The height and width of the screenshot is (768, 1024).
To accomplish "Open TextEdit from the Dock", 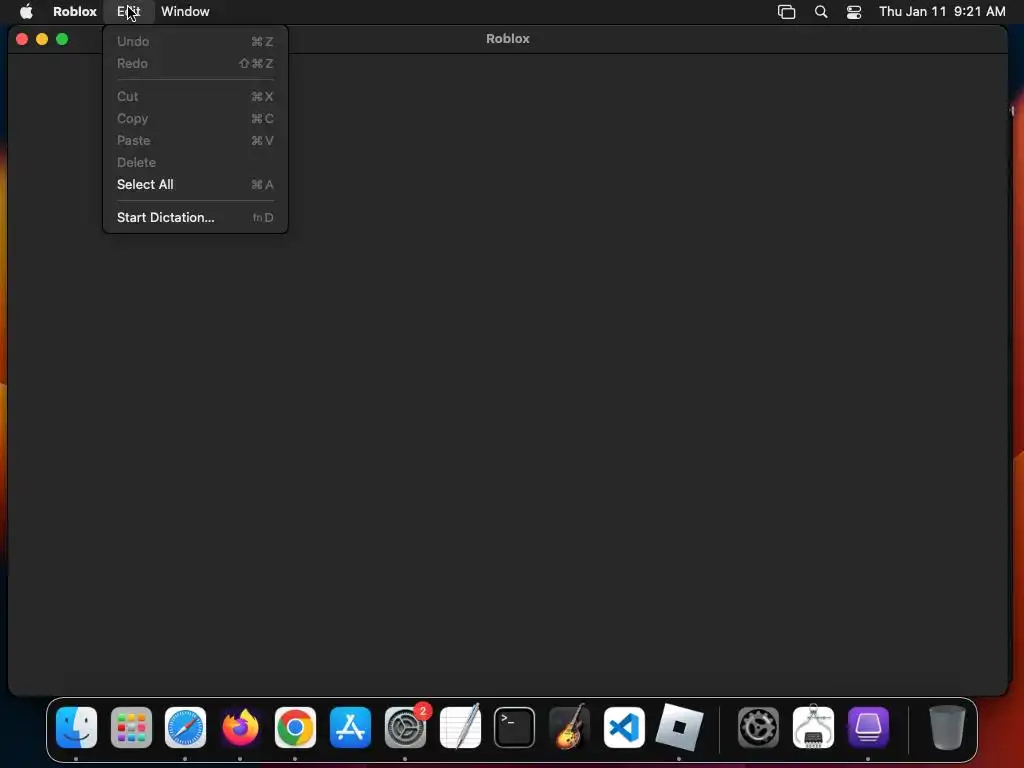I will click(460, 727).
